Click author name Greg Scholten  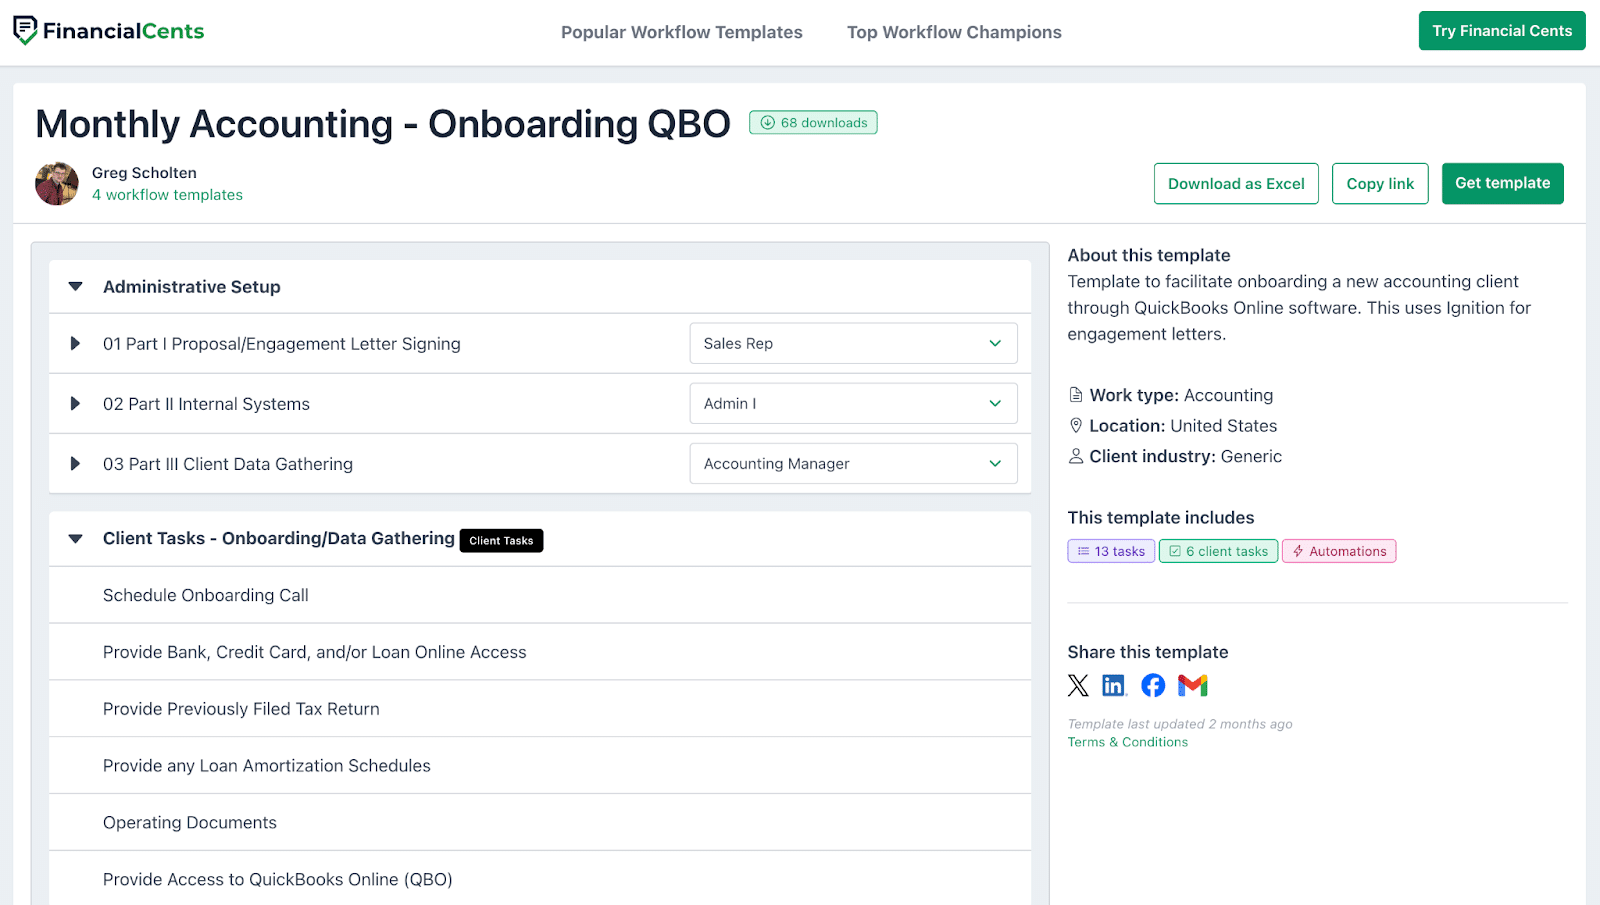point(144,173)
